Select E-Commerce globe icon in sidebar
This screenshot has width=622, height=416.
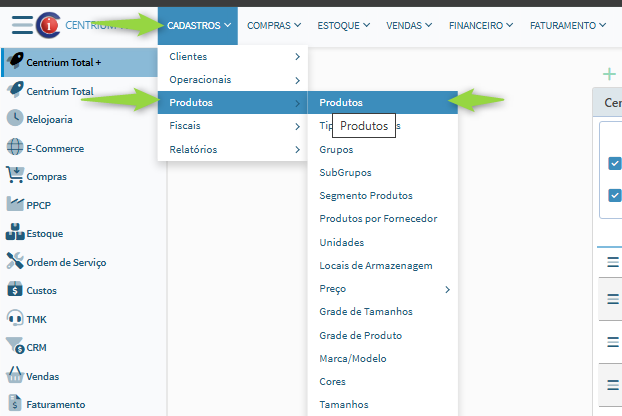point(16,148)
